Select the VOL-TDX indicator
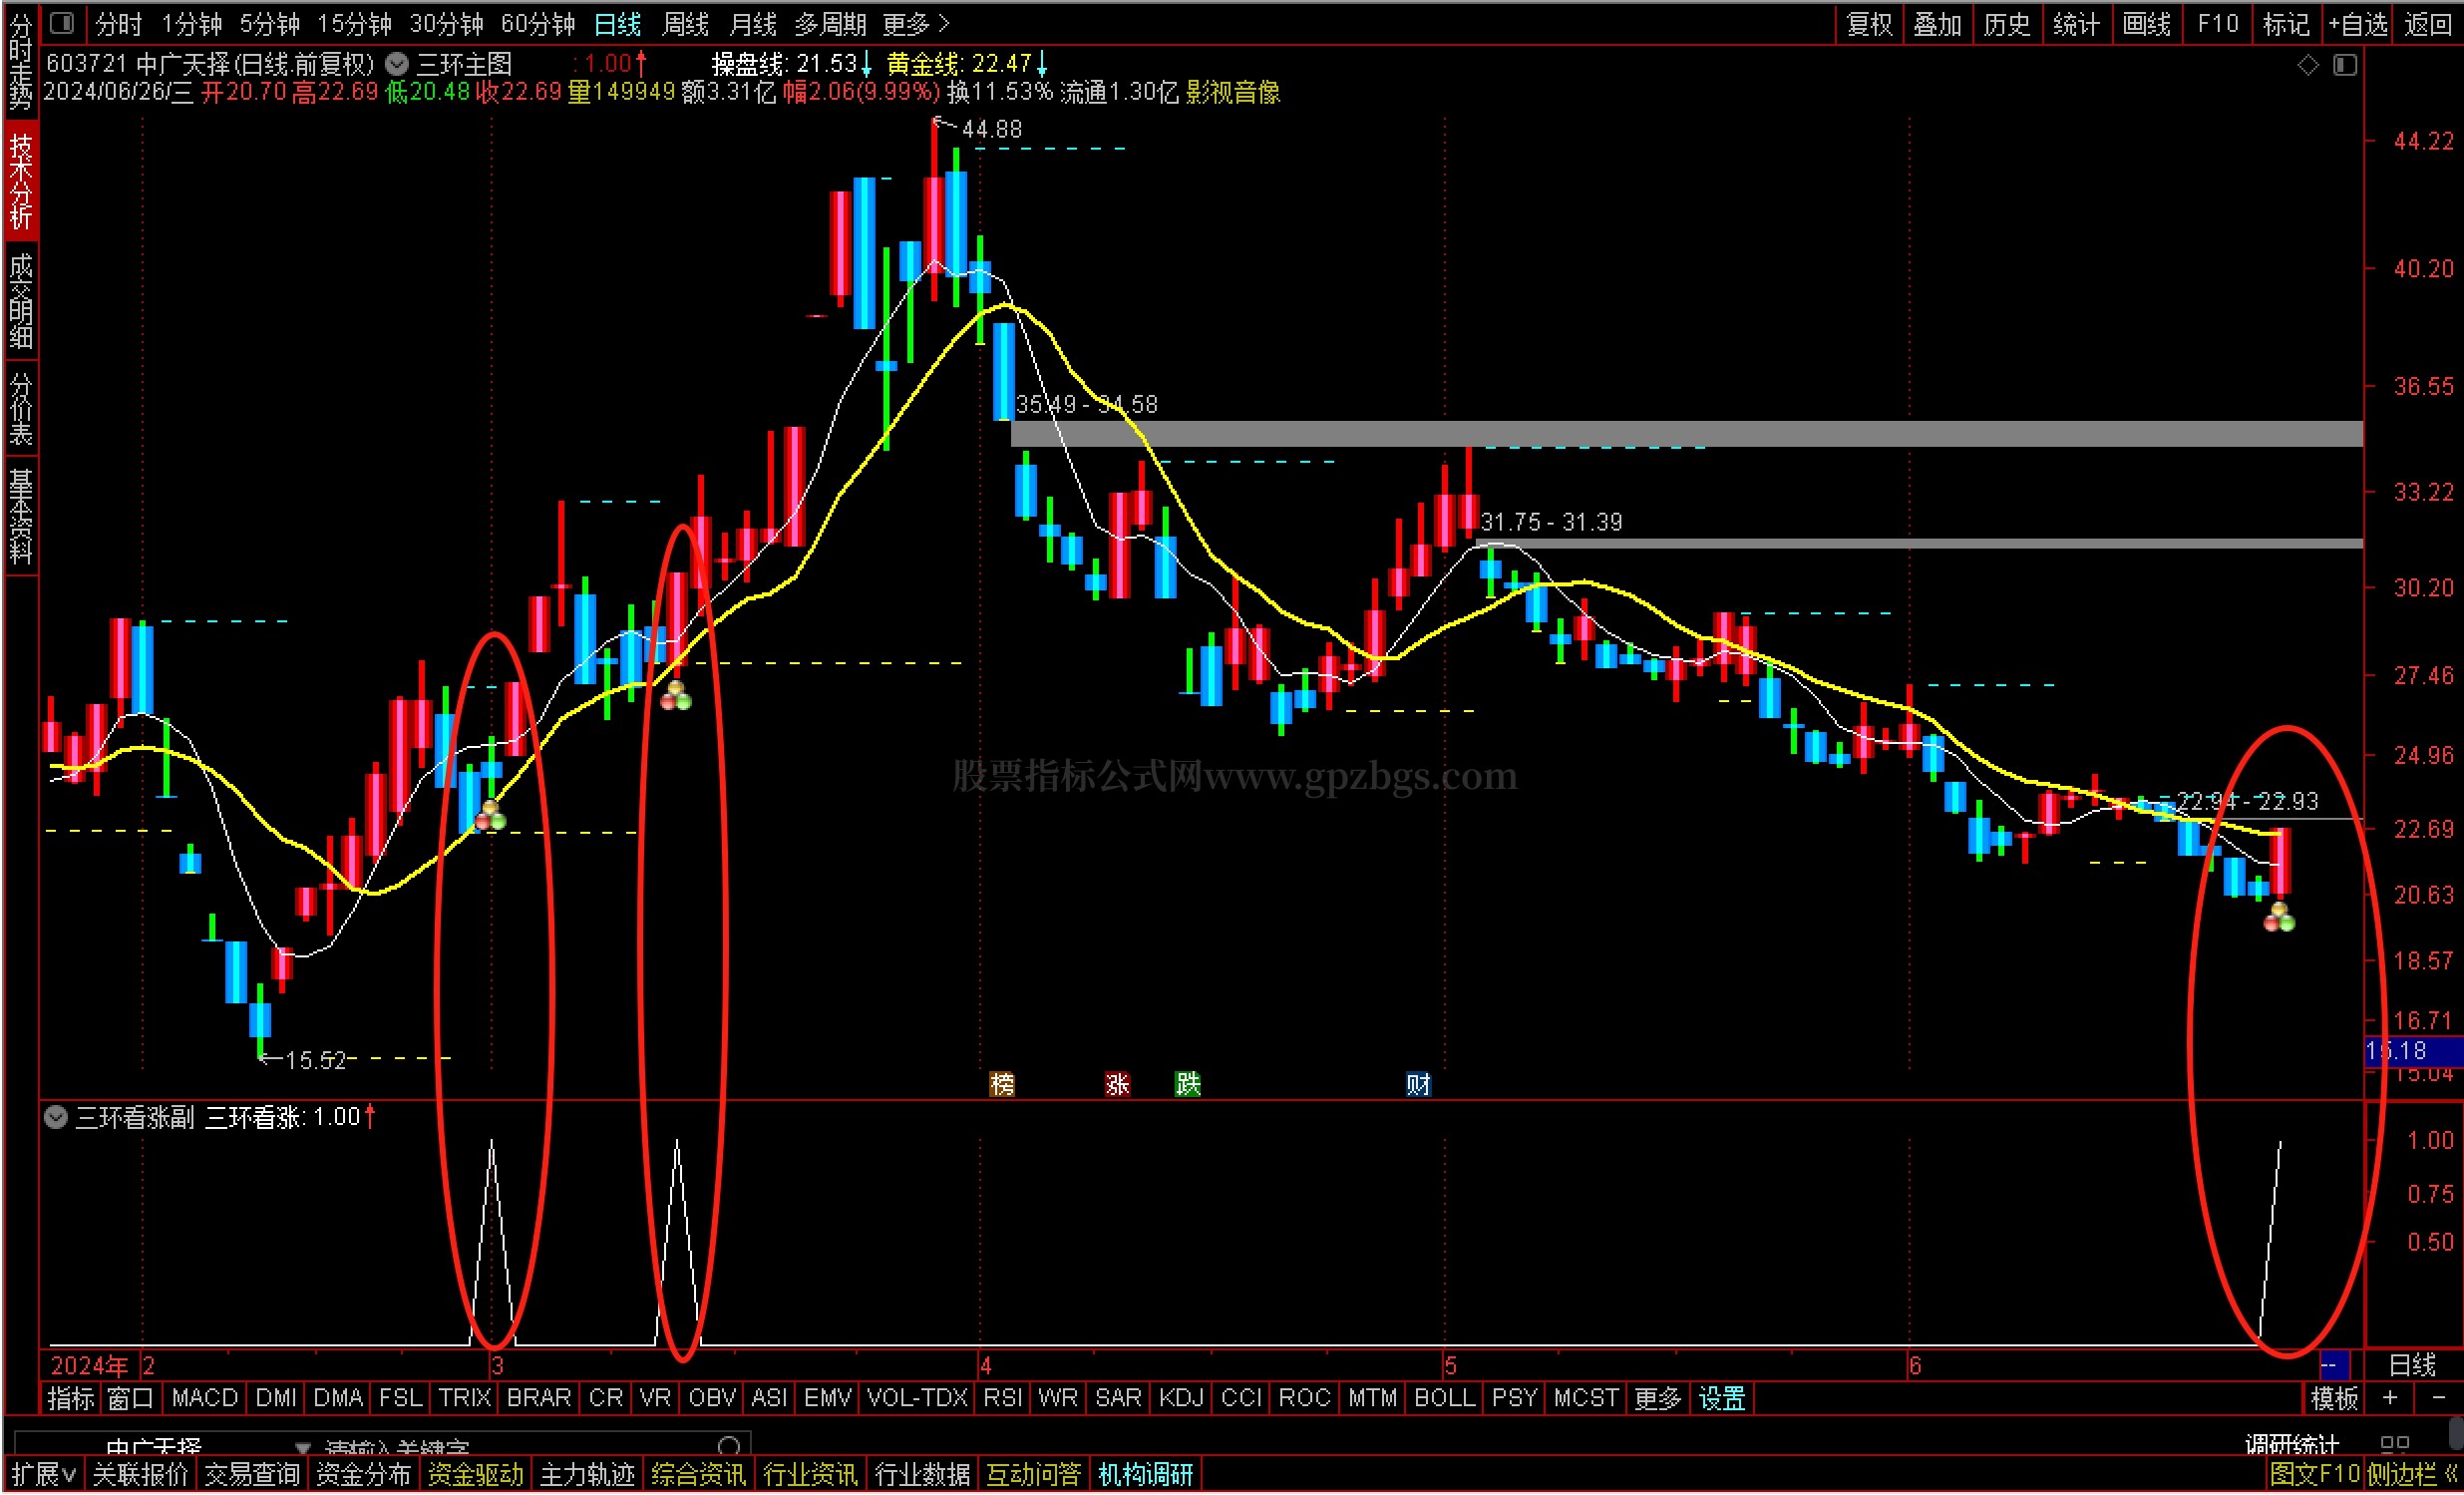 (x=917, y=1398)
